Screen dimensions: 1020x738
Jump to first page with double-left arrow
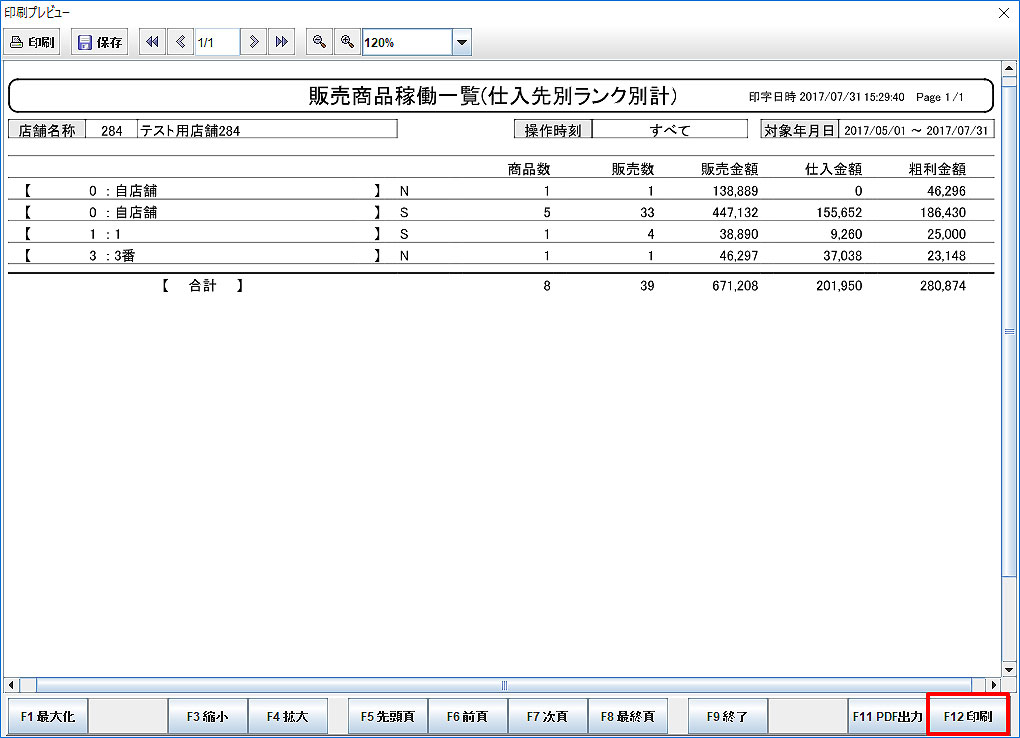pyautogui.click(x=152, y=42)
